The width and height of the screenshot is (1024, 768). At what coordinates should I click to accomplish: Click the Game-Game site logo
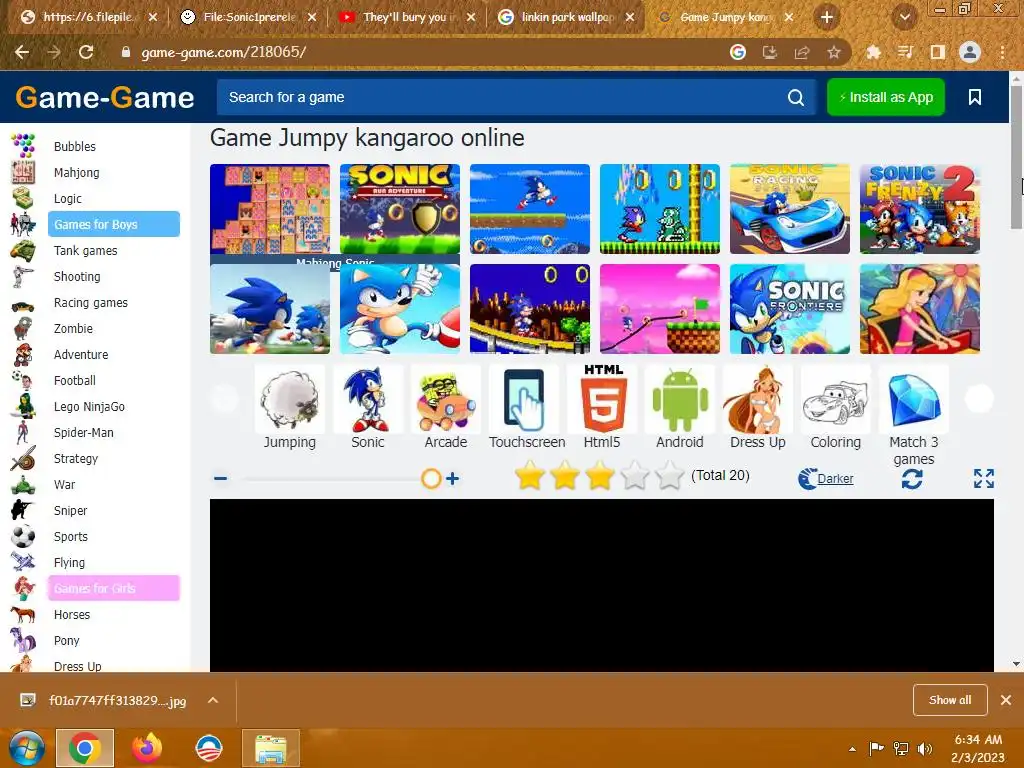[104, 97]
